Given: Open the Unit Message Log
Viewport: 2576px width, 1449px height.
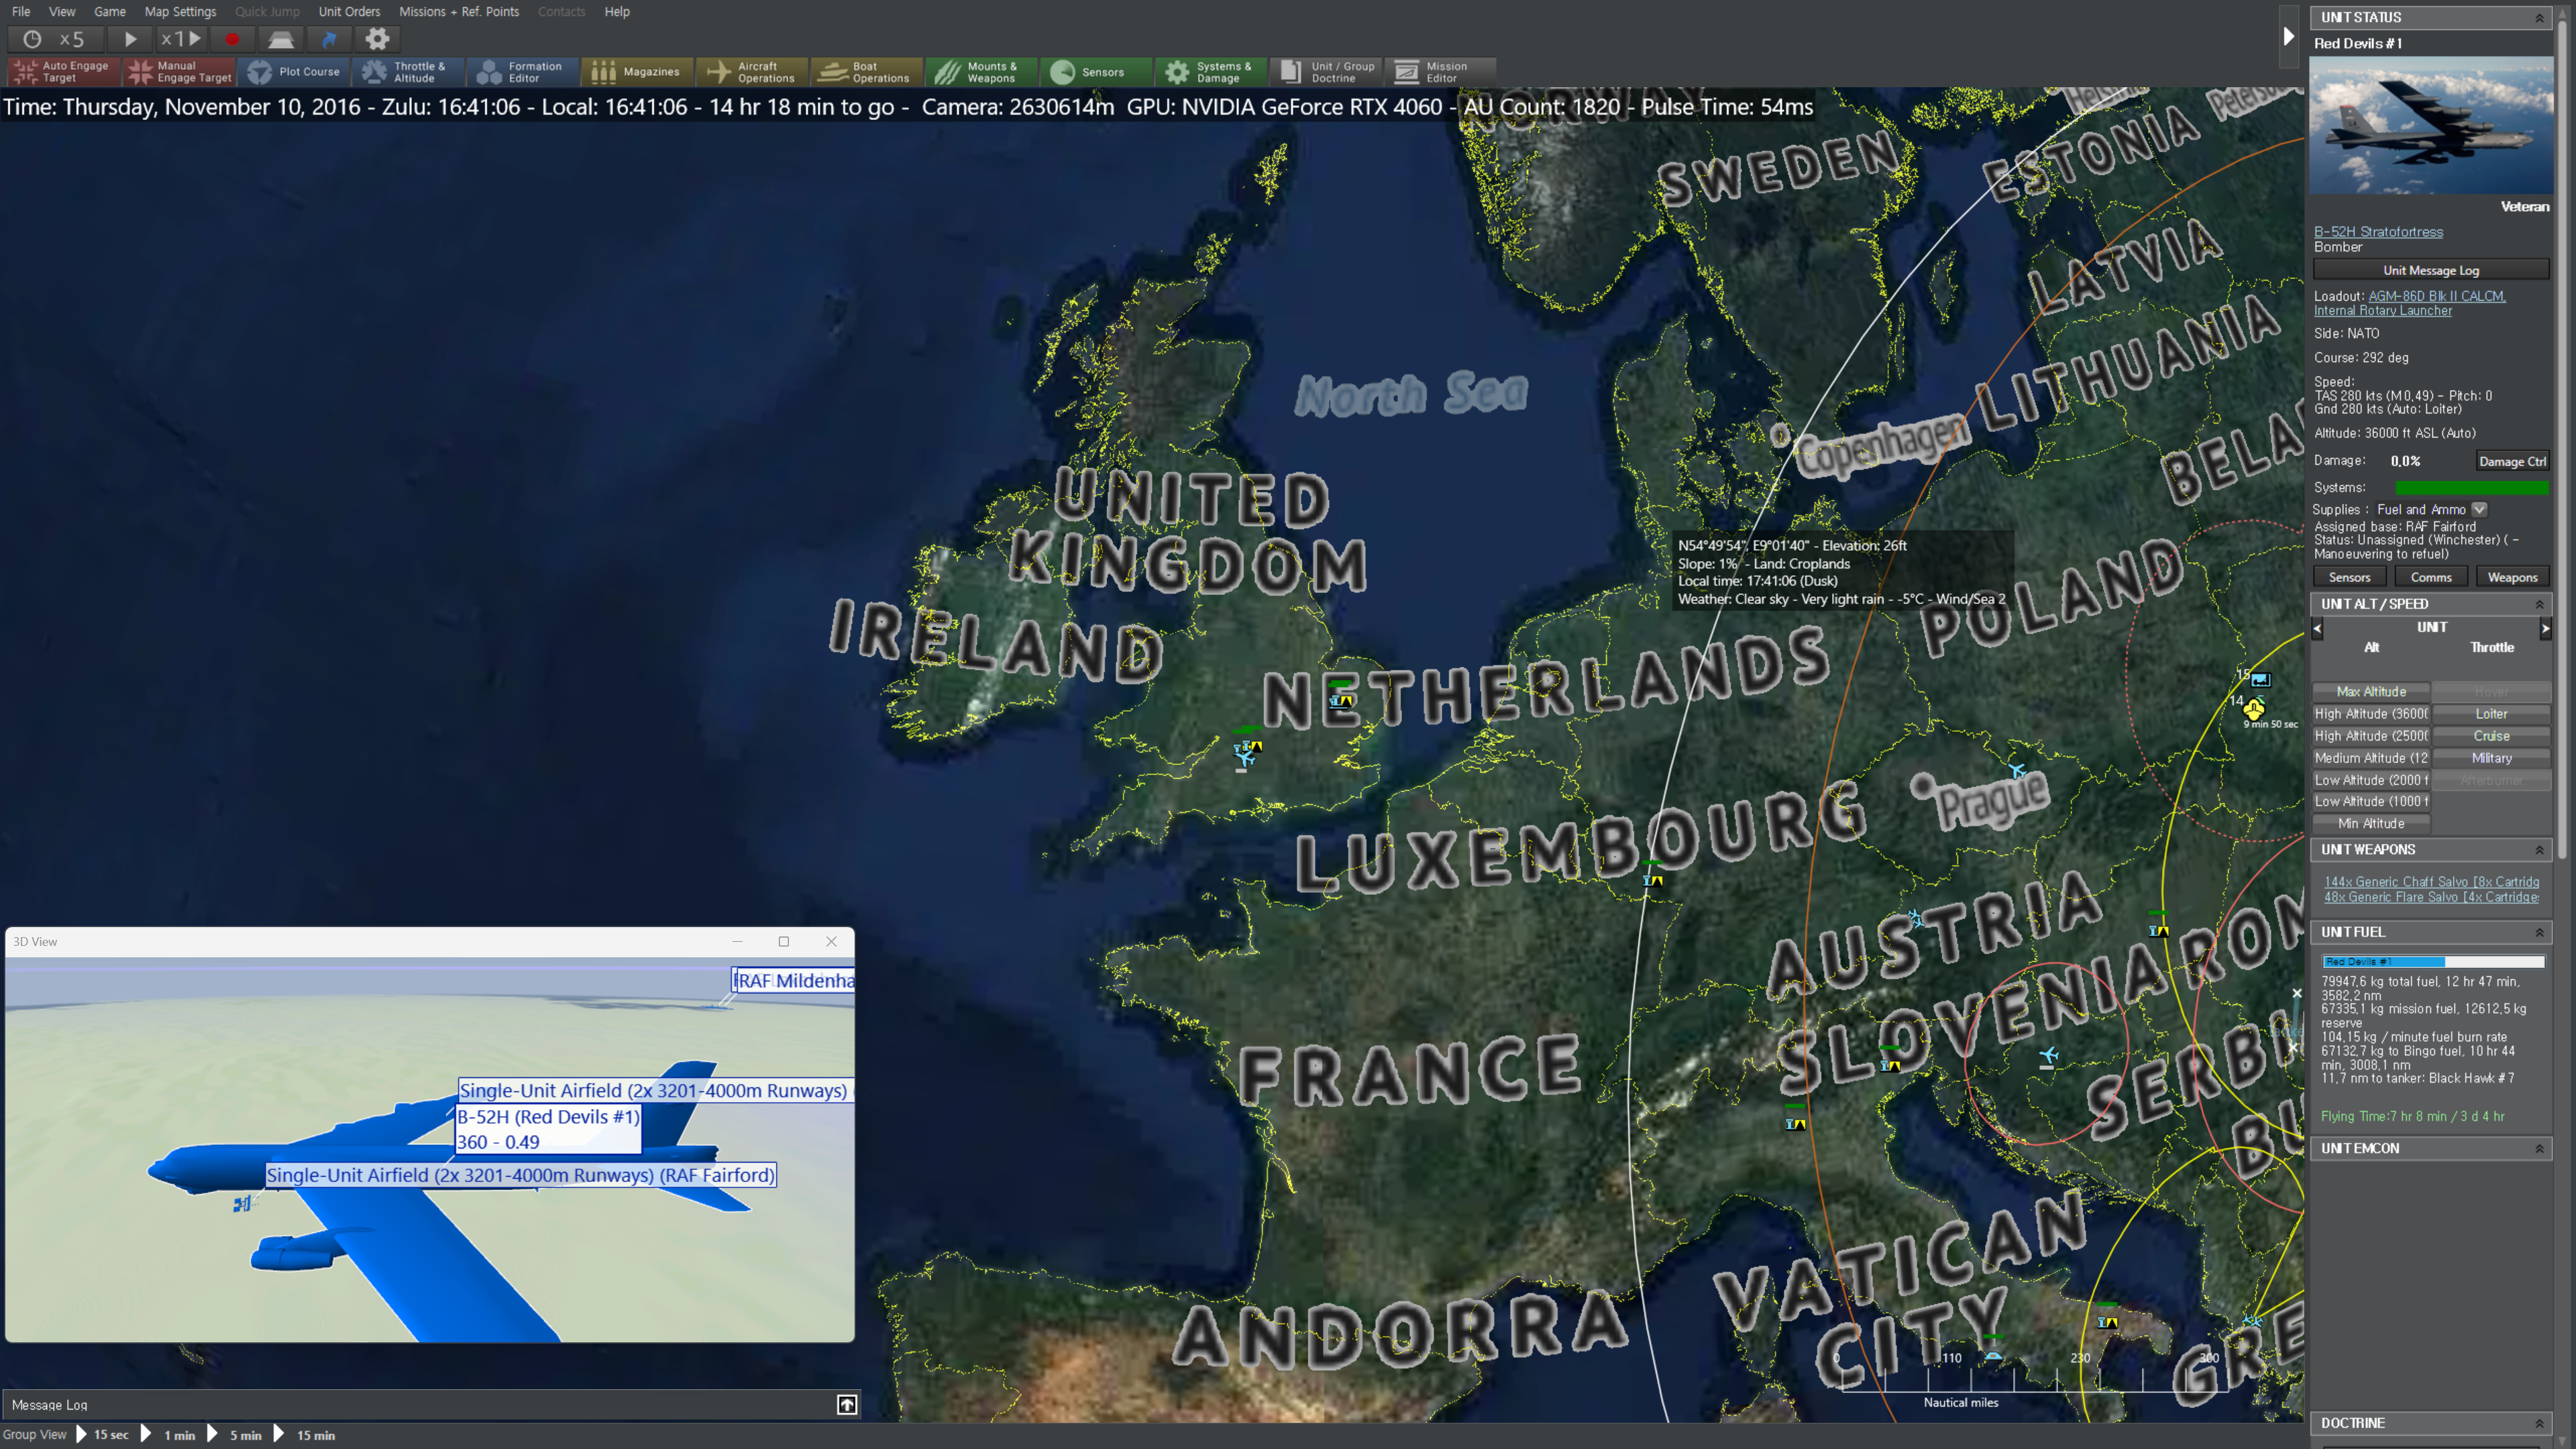Looking at the screenshot, I should coord(2431,270).
